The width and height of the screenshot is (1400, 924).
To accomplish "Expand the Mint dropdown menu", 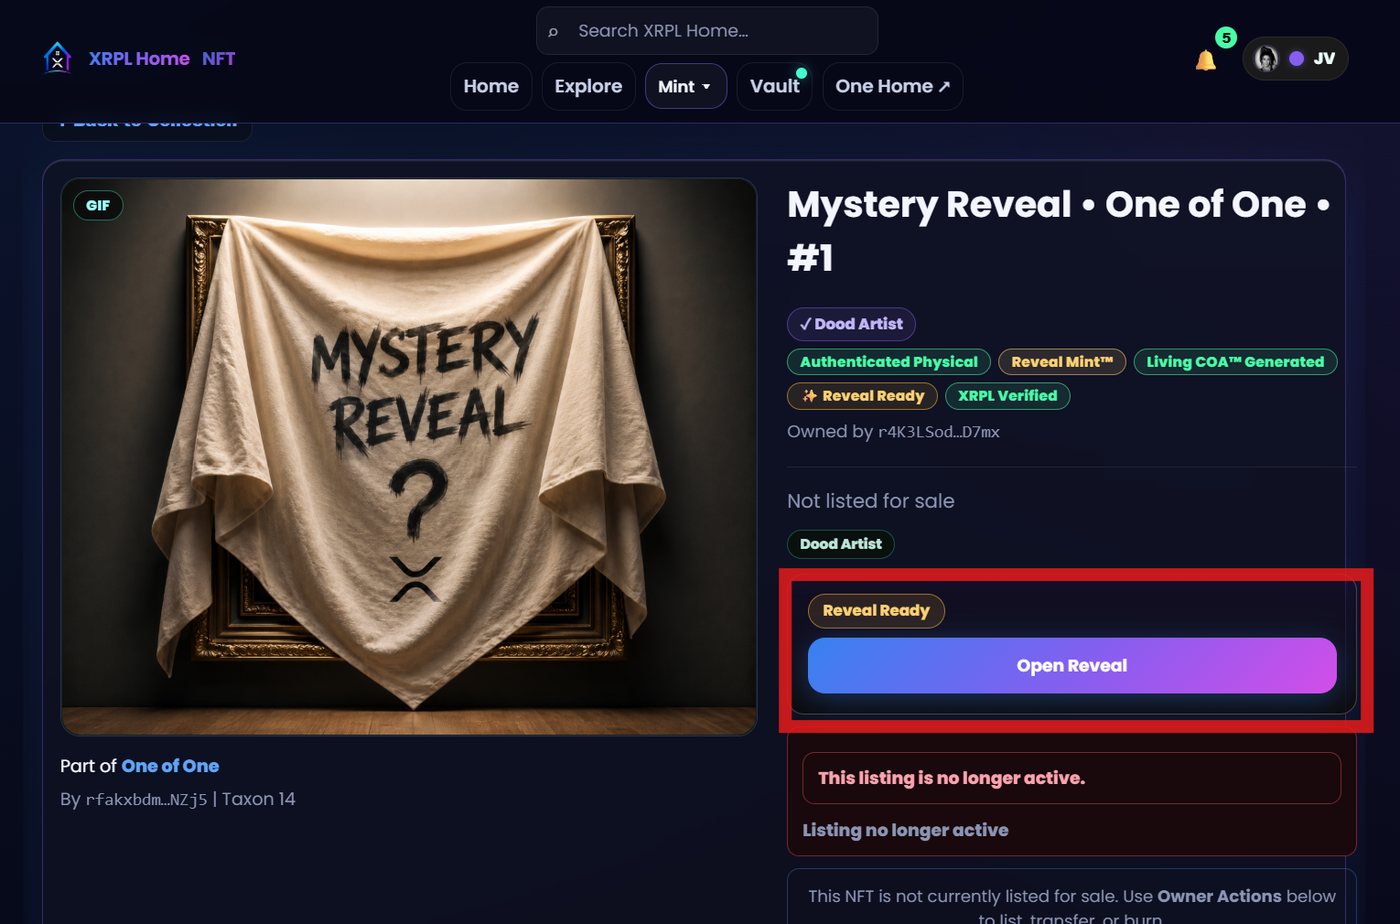I will click(685, 86).
